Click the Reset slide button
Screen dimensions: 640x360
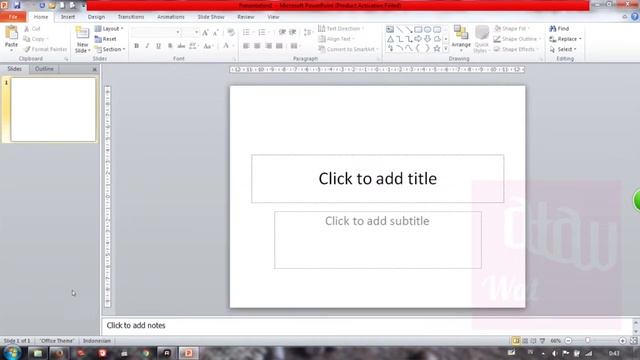[105, 39]
